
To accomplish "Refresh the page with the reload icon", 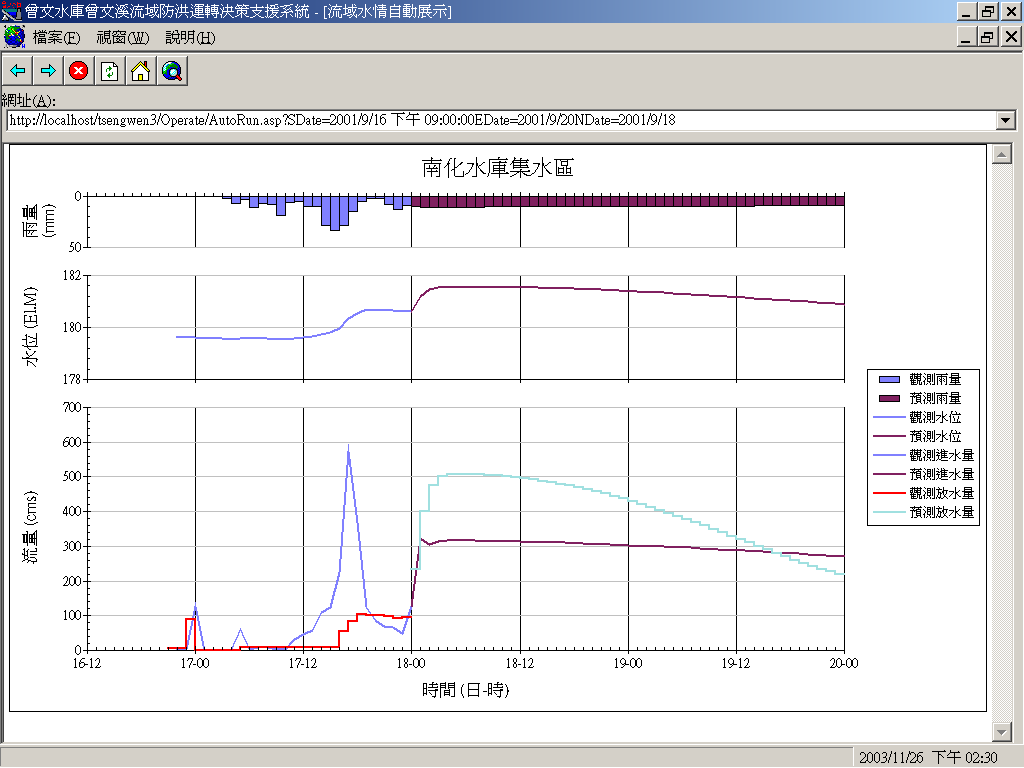I will [110, 71].
